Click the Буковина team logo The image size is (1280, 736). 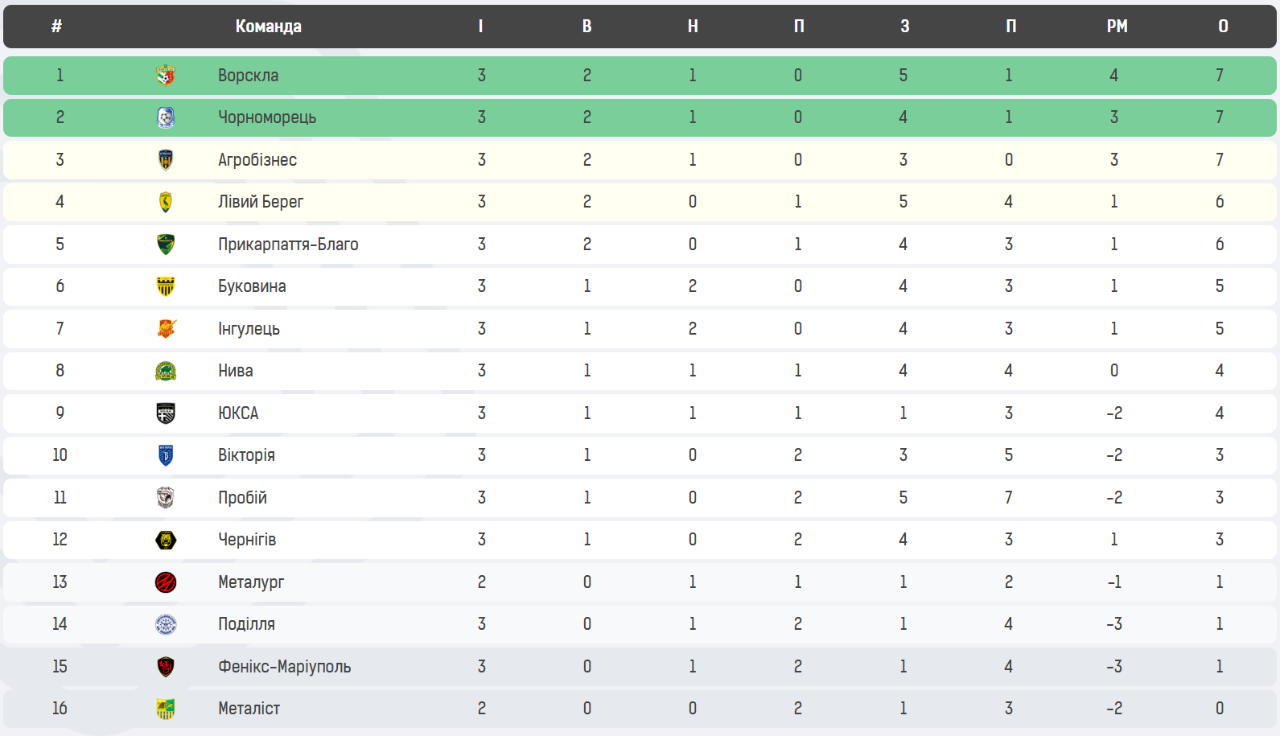[166, 287]
